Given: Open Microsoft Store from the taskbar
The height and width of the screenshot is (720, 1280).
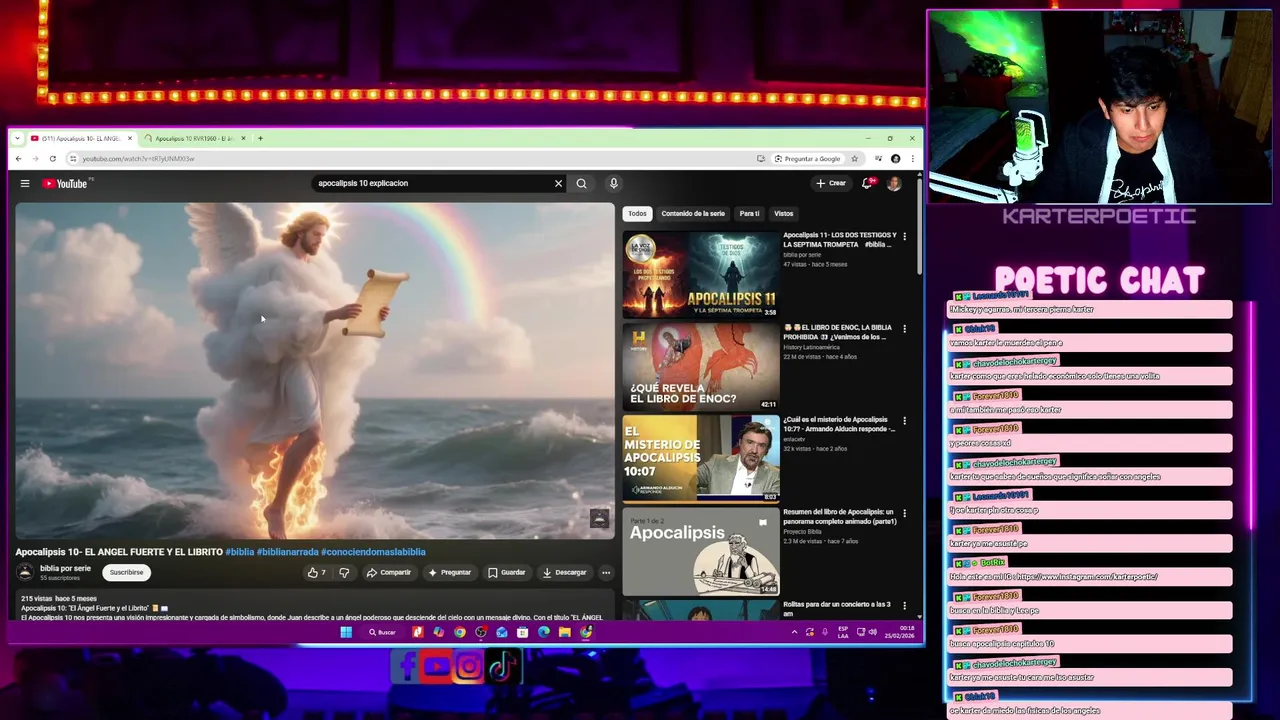Looking at the screenshot, I should tap(523, 632).
